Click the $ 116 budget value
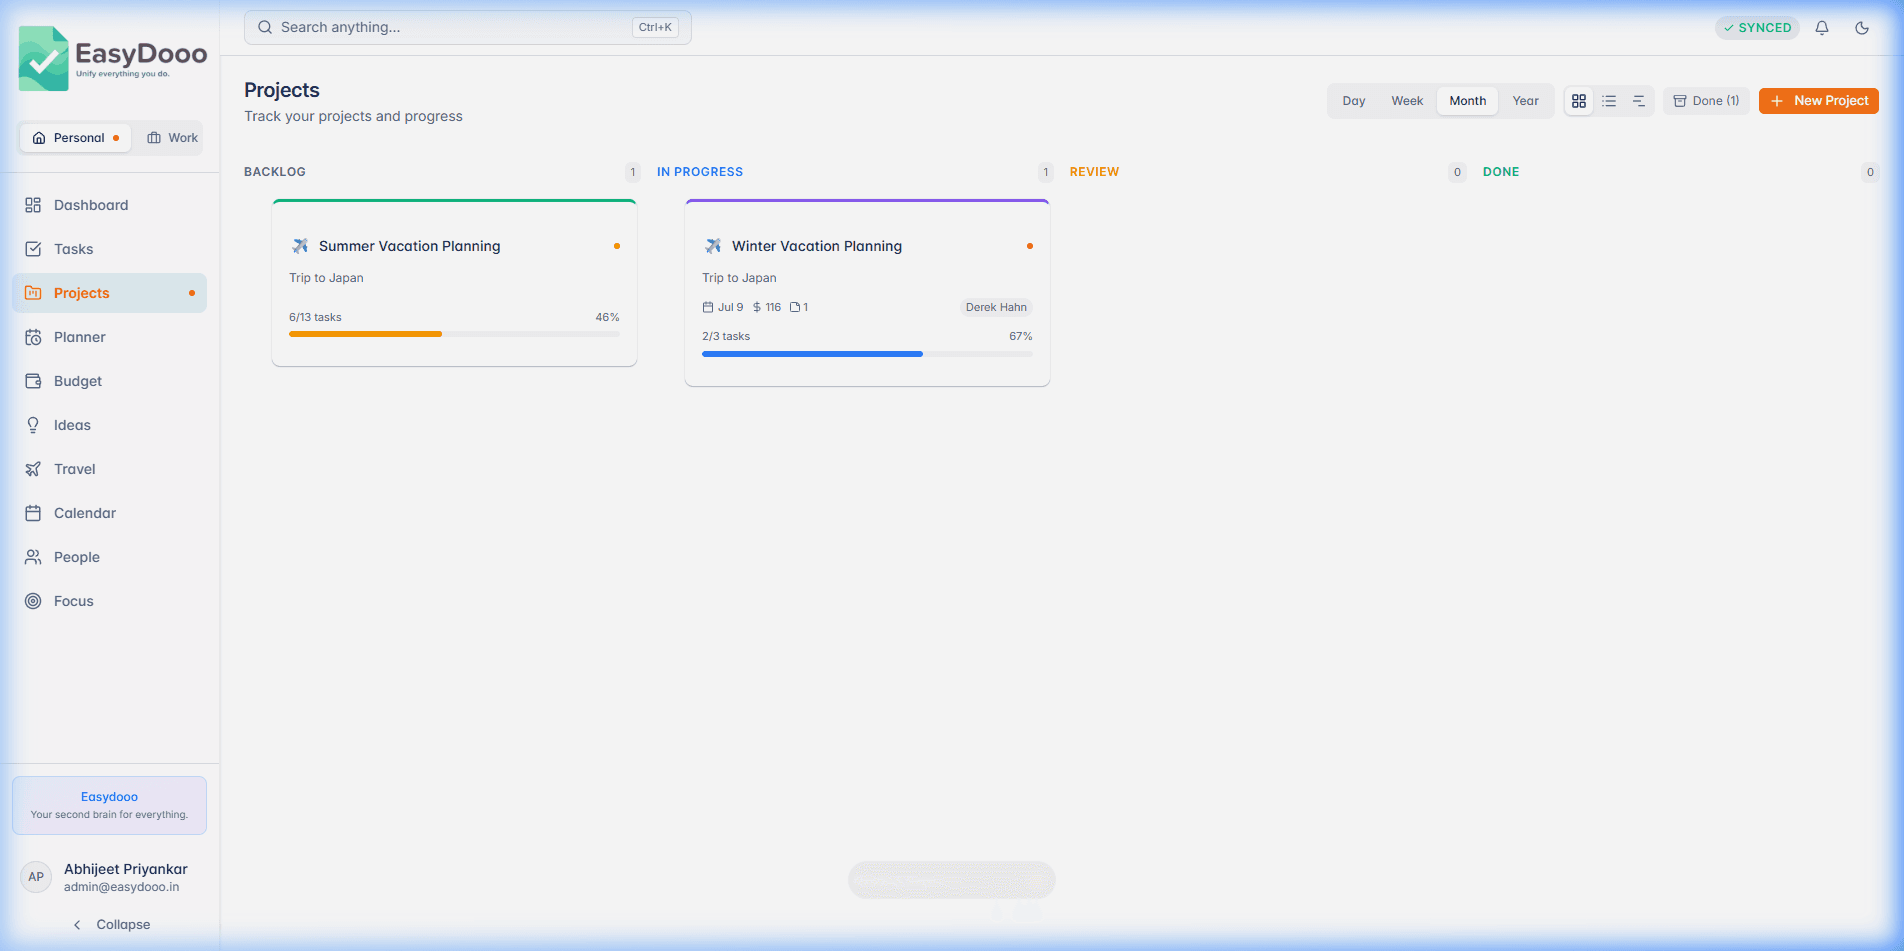Image resolution: width=1904 pixels, height=951 pixels. (767, 308)
